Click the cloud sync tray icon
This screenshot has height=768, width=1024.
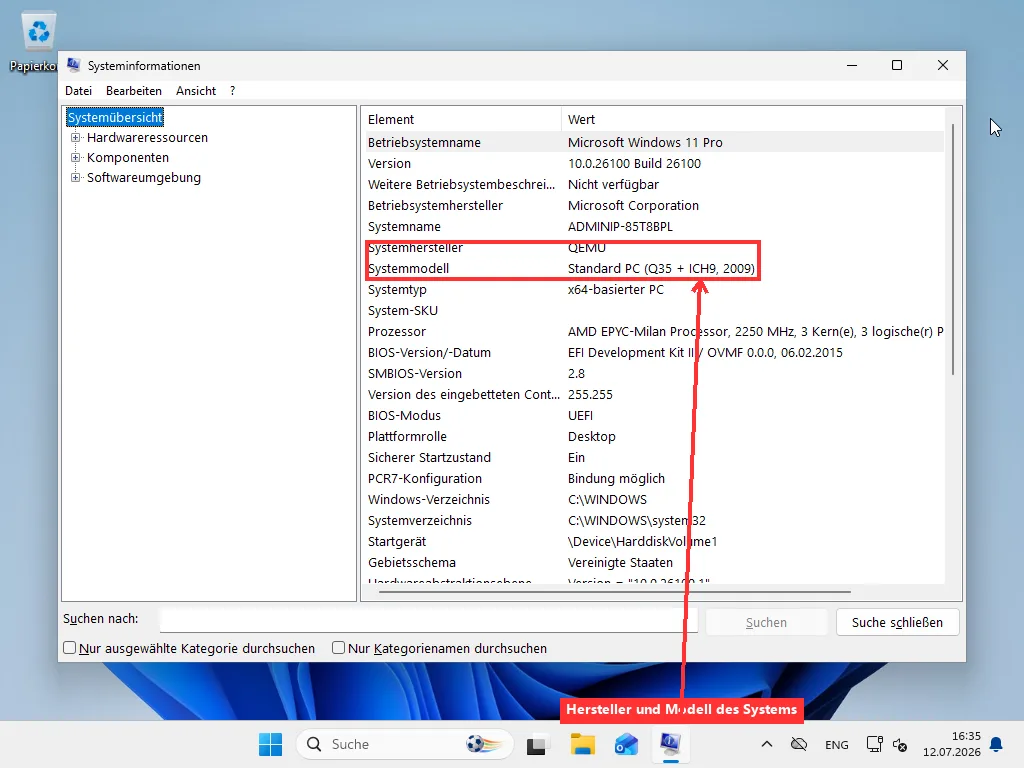click(x=799, y=744)
